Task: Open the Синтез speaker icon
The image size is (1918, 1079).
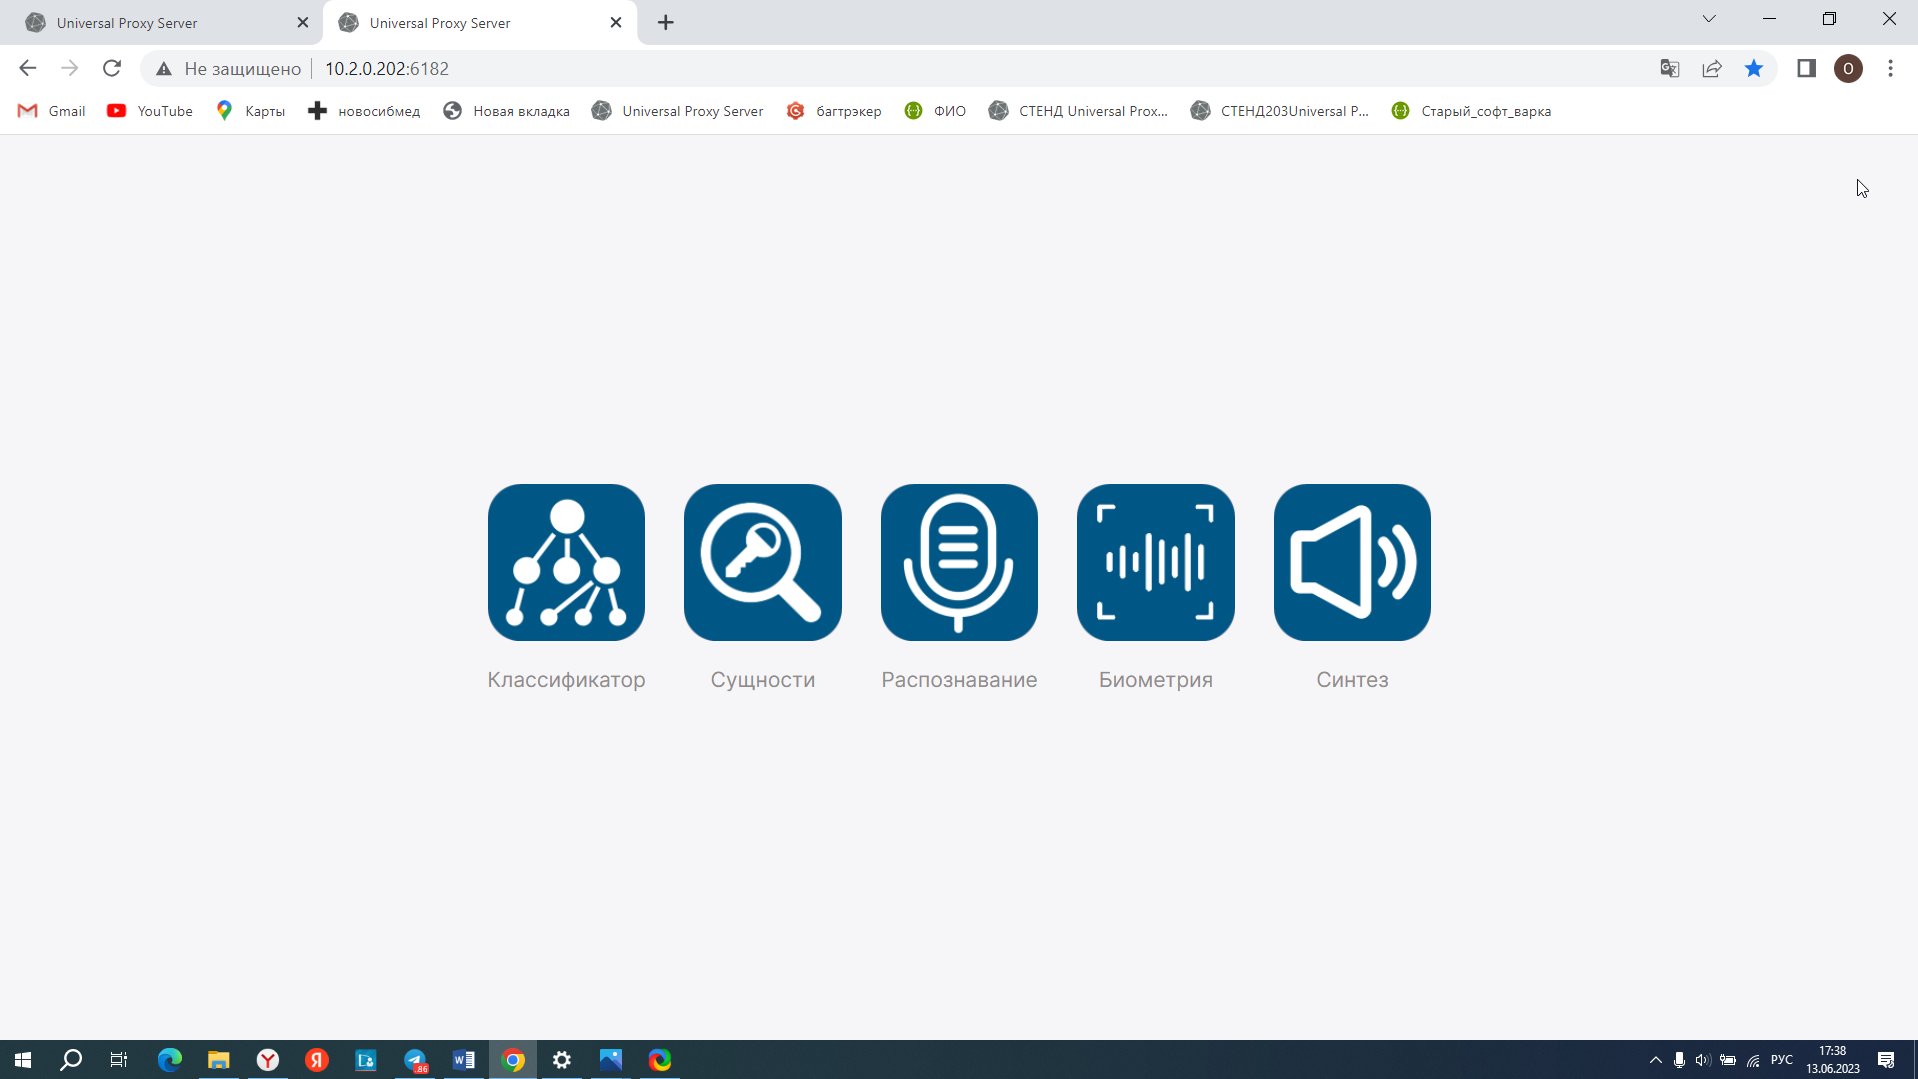Action: (x=1352, y=562)
